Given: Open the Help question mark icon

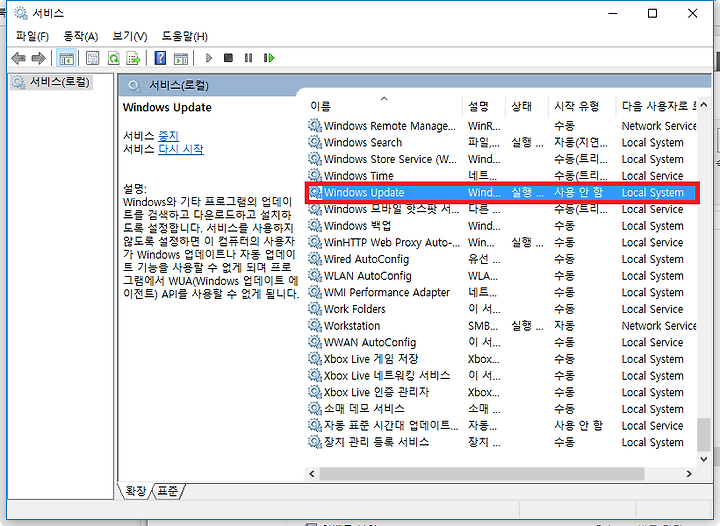Looking at the screenshot, I should coord(160,58).
